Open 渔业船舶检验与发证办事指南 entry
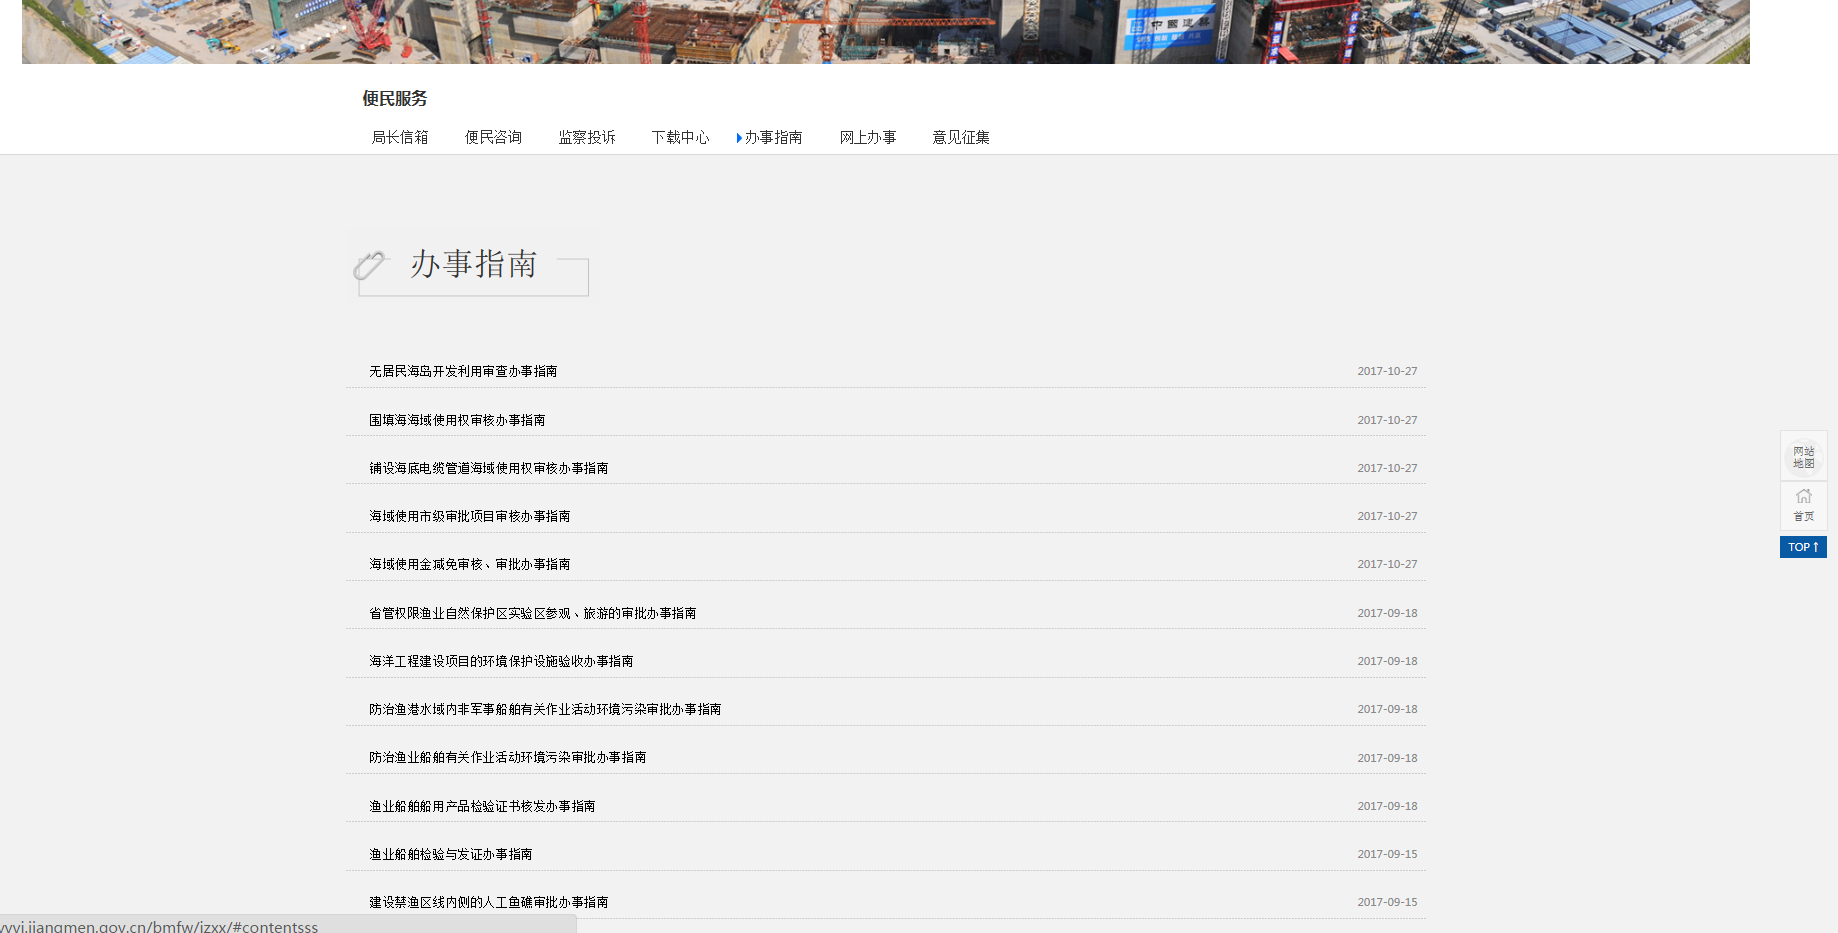 coord(450,854)
